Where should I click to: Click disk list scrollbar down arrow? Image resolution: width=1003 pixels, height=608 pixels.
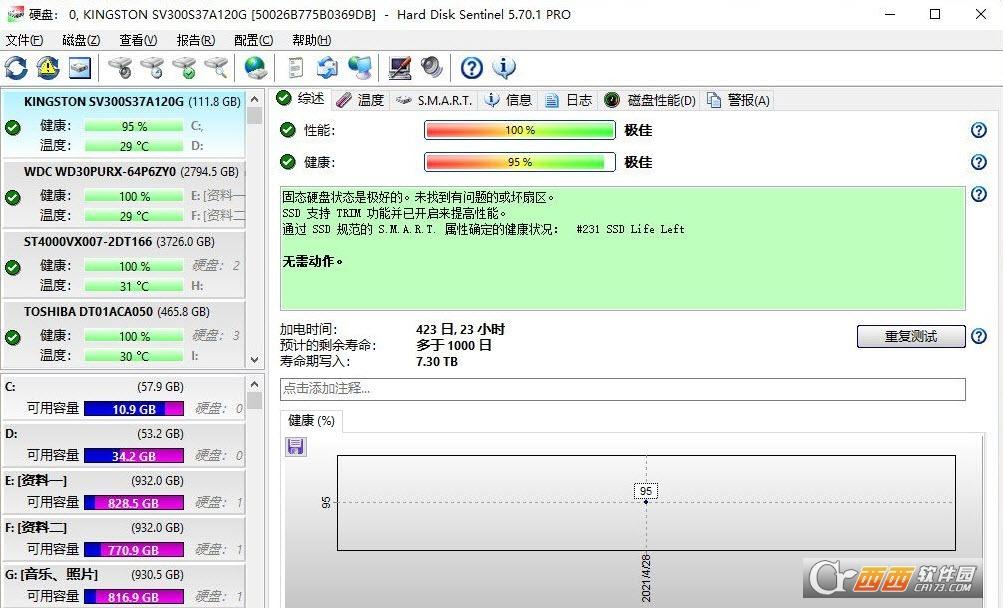(x=255, y=360)
